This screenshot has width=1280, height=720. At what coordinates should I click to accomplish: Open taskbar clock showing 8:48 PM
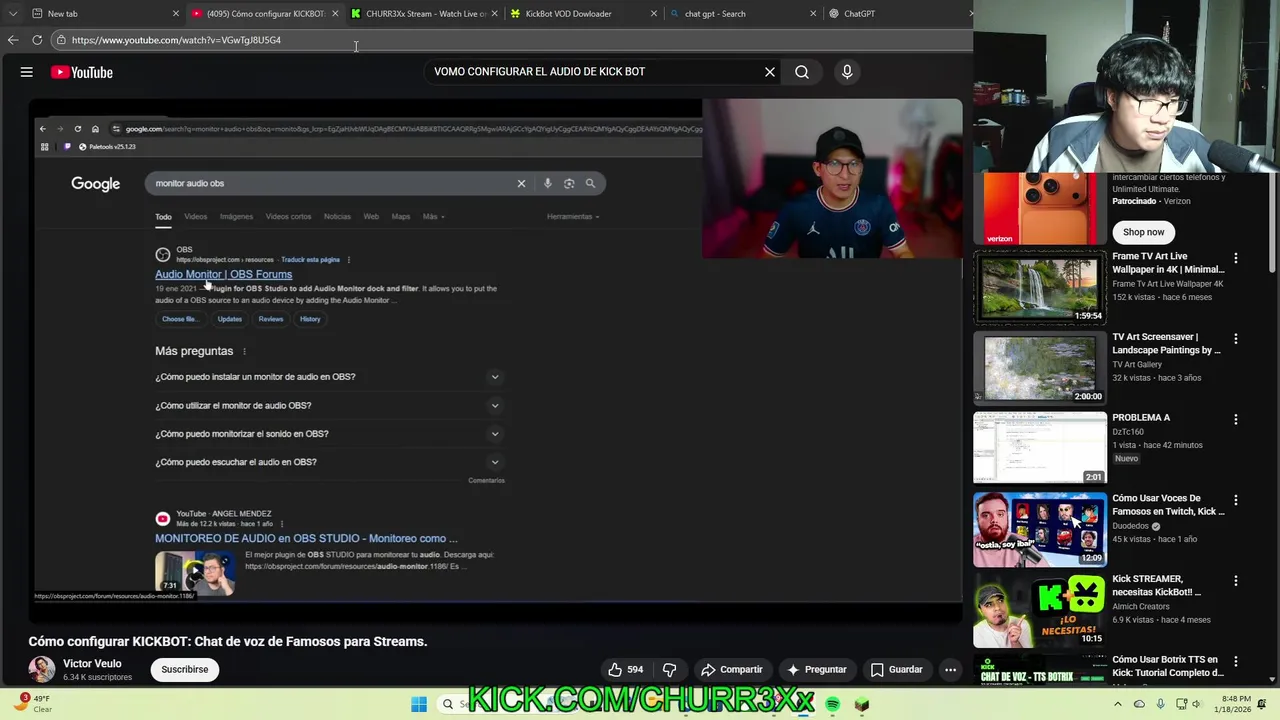(x=1234, y=704)
